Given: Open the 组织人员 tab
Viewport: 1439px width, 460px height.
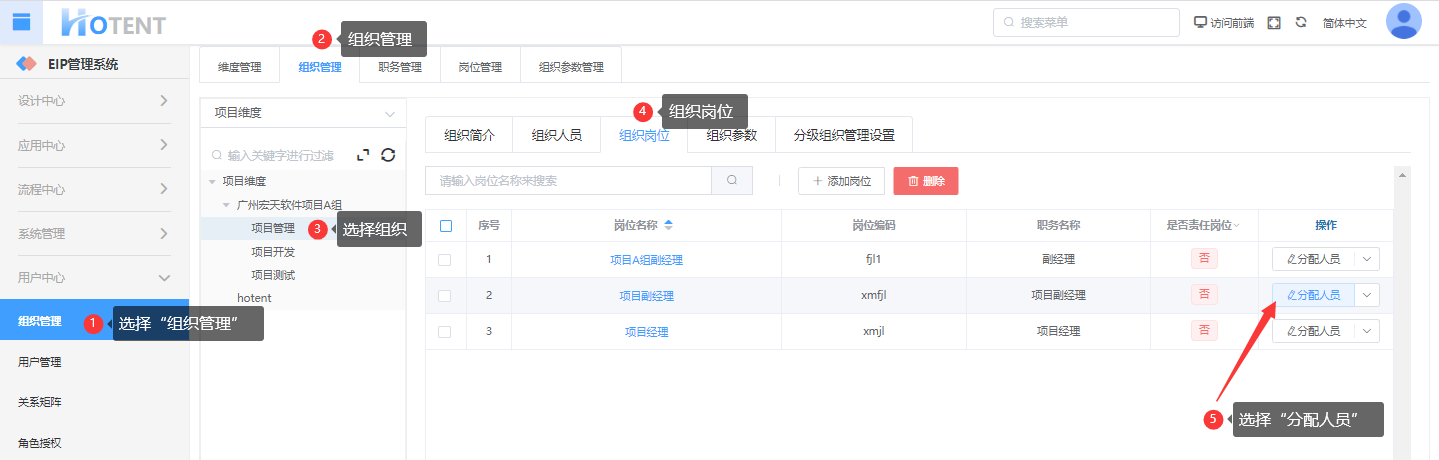Looking at the screenshot, I should (x=556, y=135).
